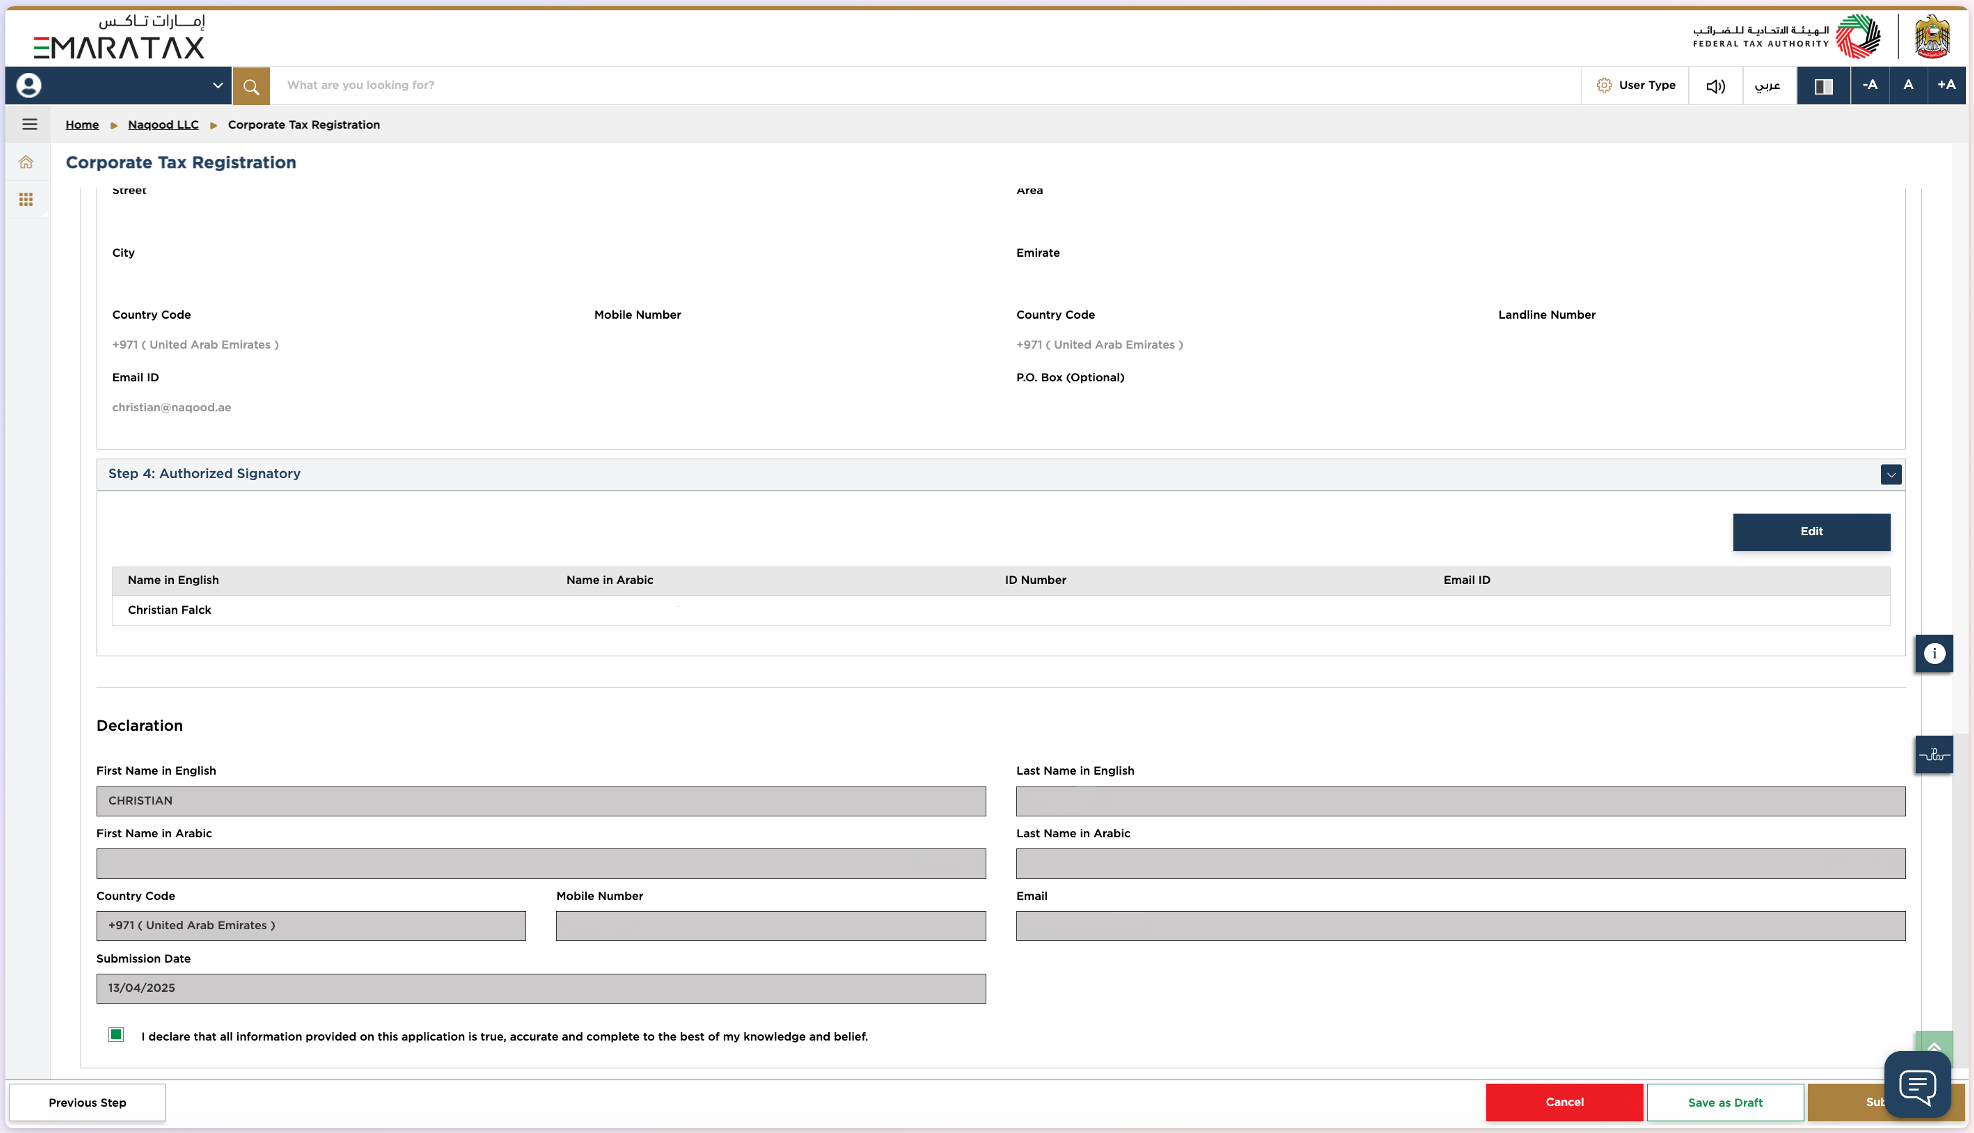Go to Home breadcrumb link
The image size is (1974, 1133).
coord(82,125)
